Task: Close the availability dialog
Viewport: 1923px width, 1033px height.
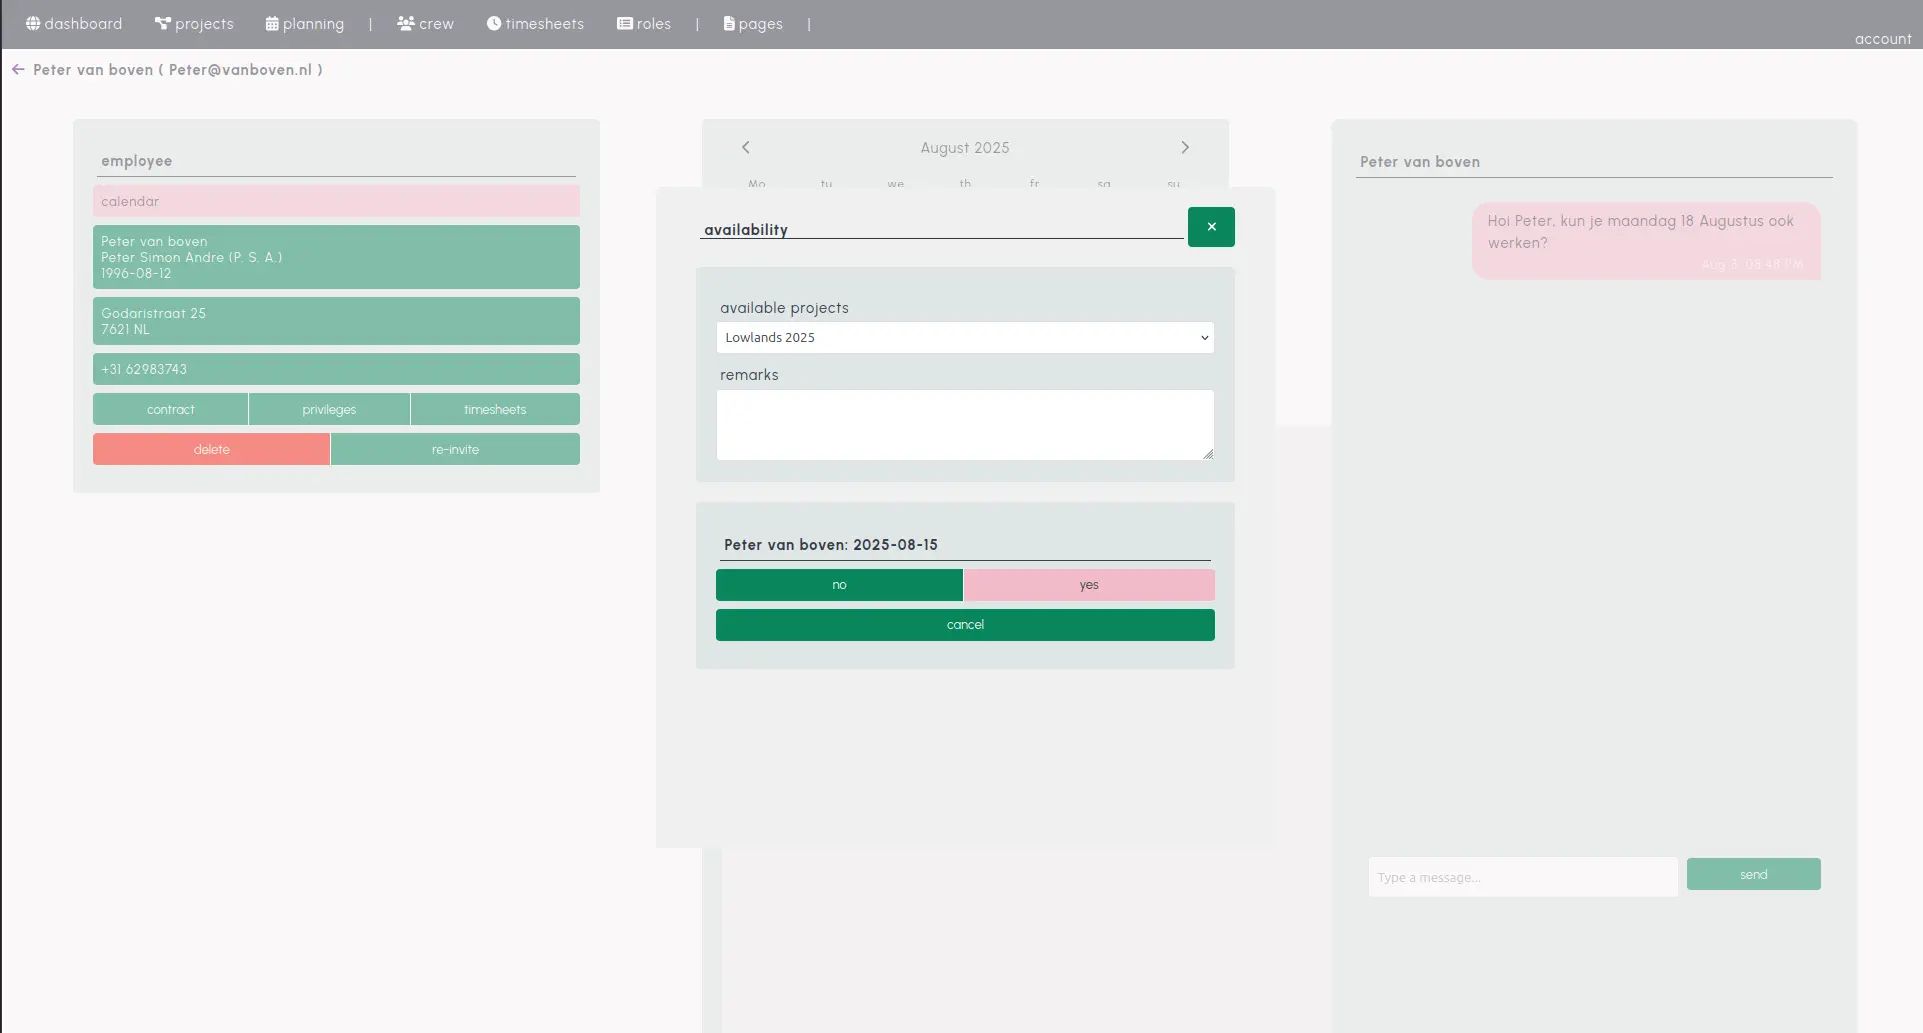Action: (x=1210, y=227)
